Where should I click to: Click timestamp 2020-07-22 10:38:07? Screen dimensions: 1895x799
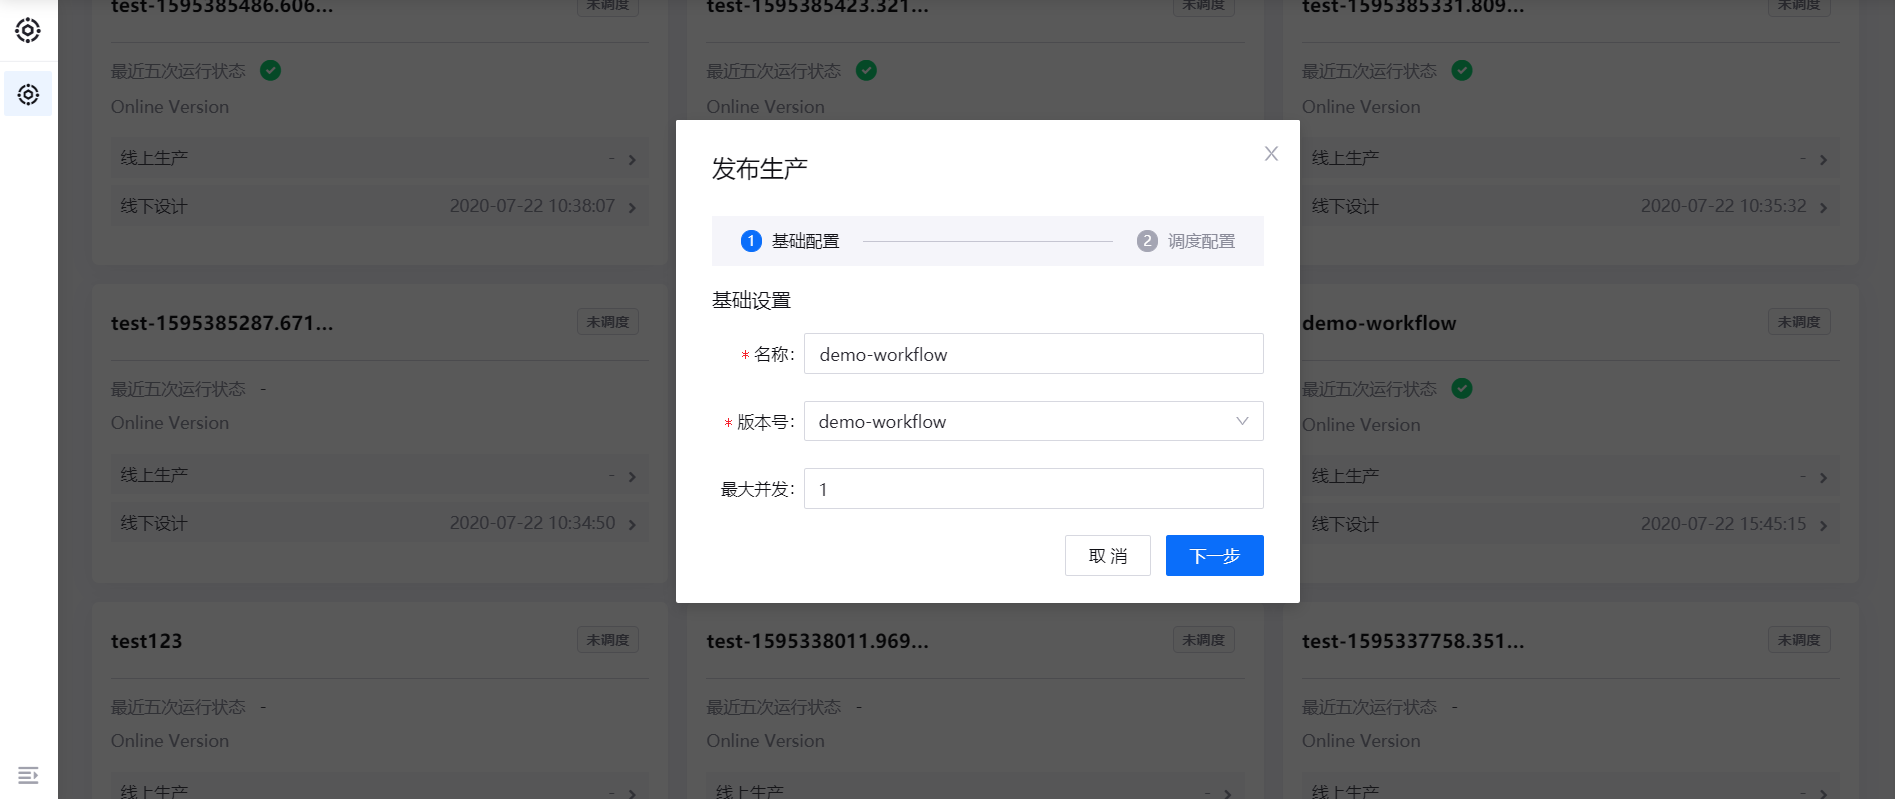pos(532,206)
